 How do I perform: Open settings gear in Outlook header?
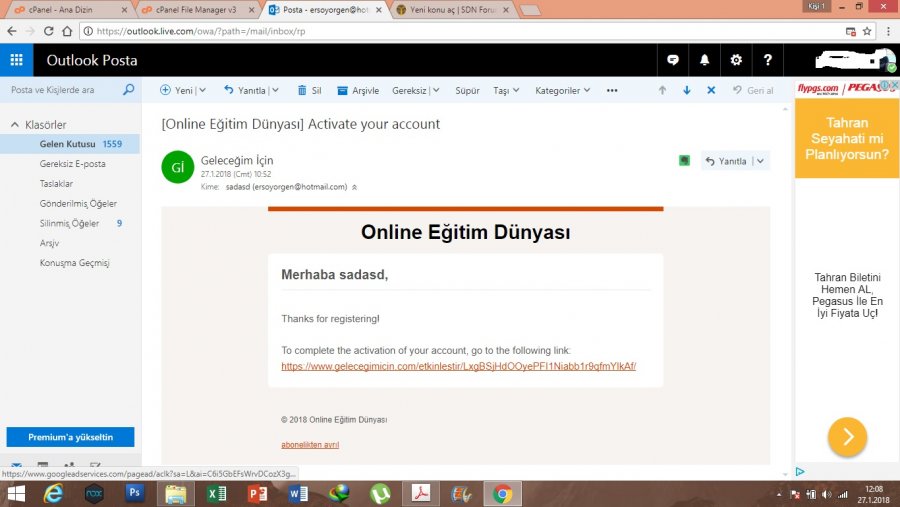tap(736, 60)
